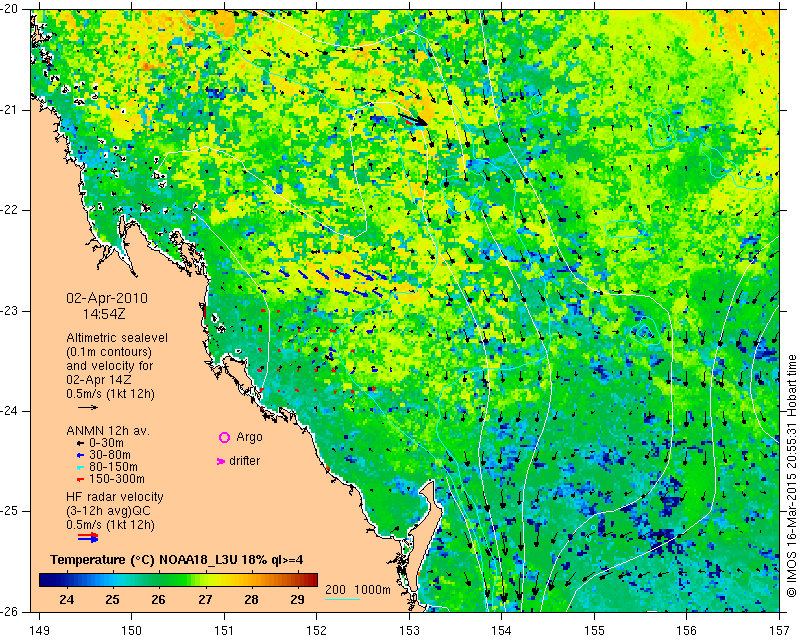Click the date text 02-Apr-2010
This screenshot has width=800, height=640.
(x=107, y=298)
